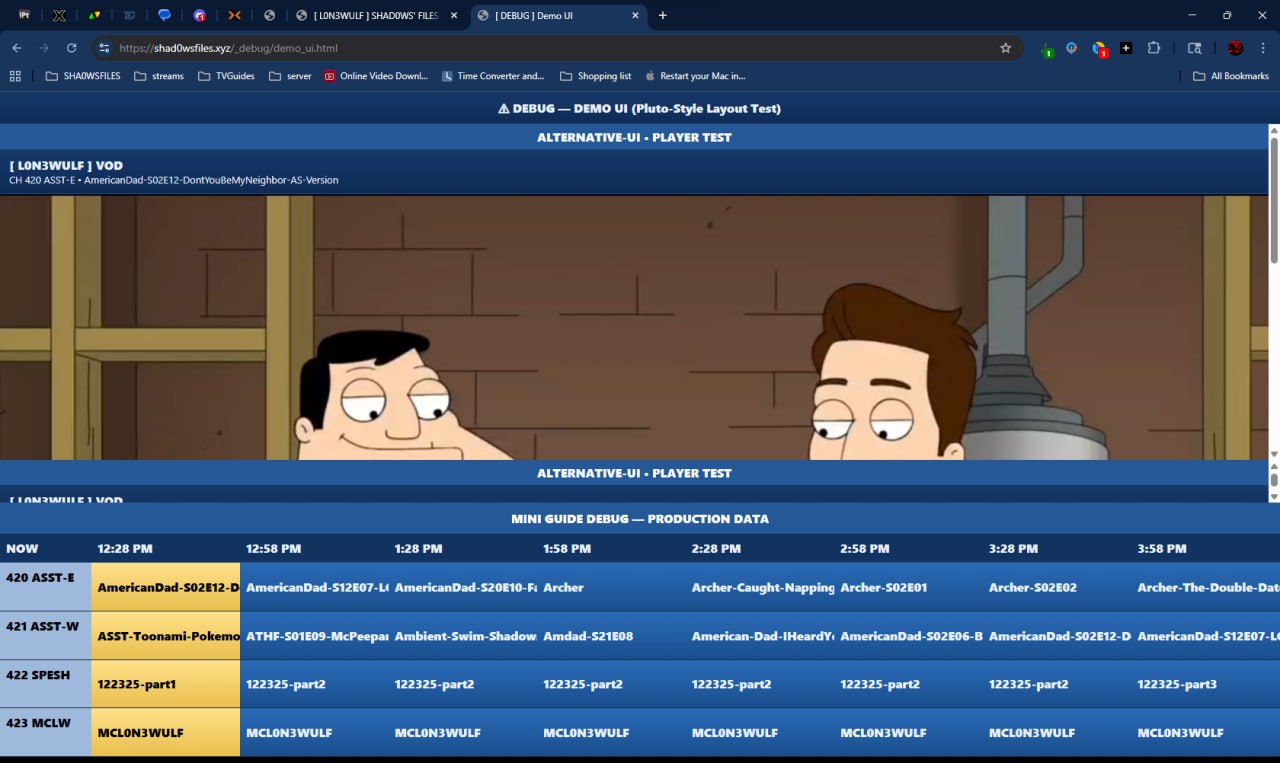Open the streams bookmark folder
This screenshot has width=1280, height=763.
click(159, 76)
